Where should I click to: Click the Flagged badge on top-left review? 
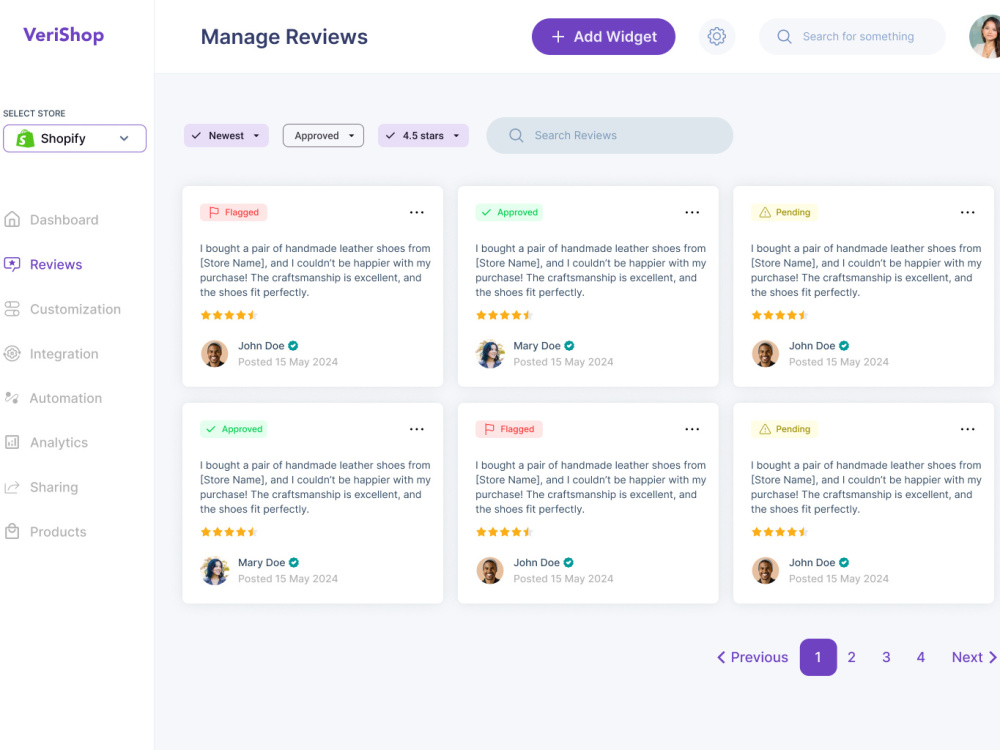233,212
